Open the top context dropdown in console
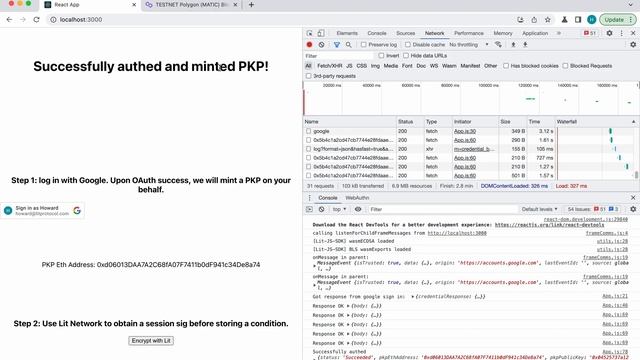This screenshot has height=360, width=640. tap(339, 209)
